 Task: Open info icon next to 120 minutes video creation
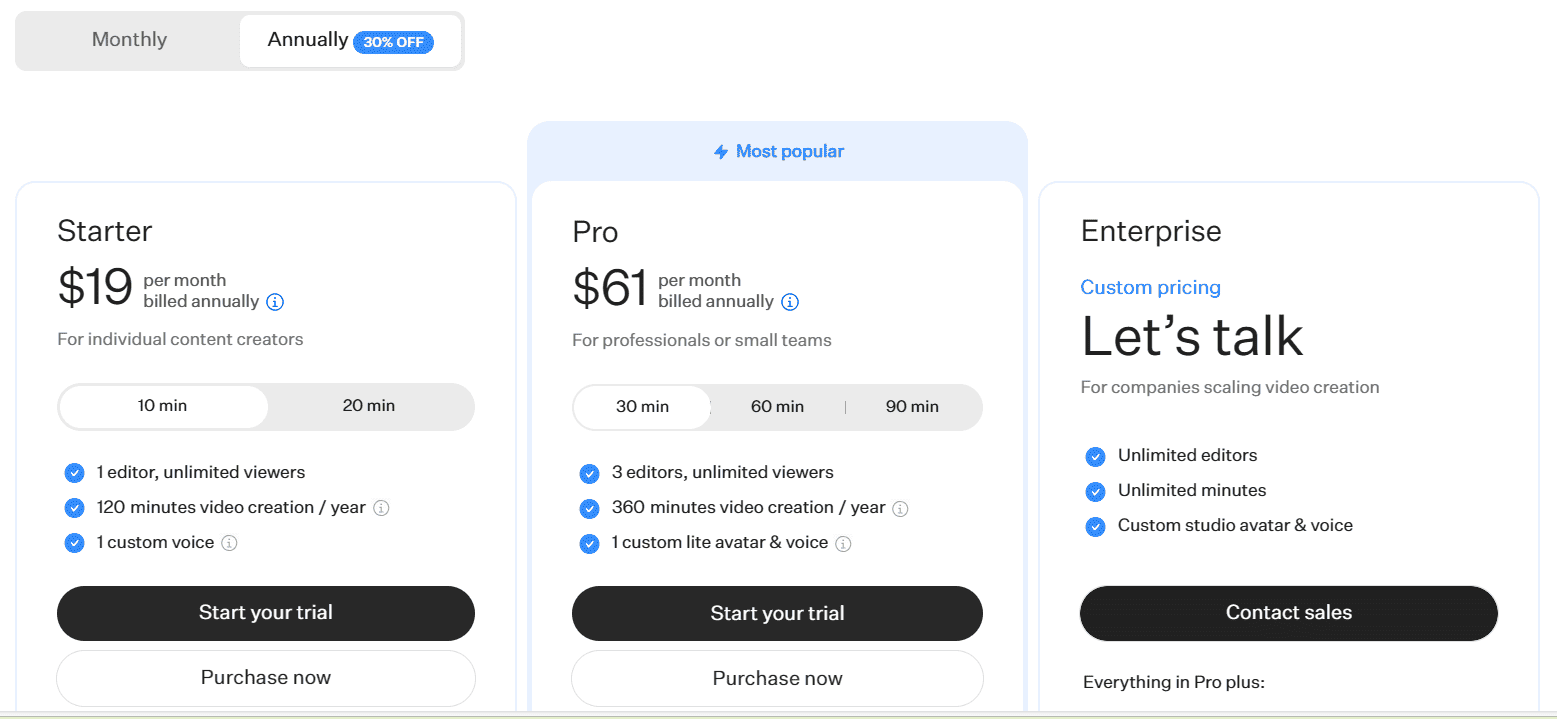381,508
